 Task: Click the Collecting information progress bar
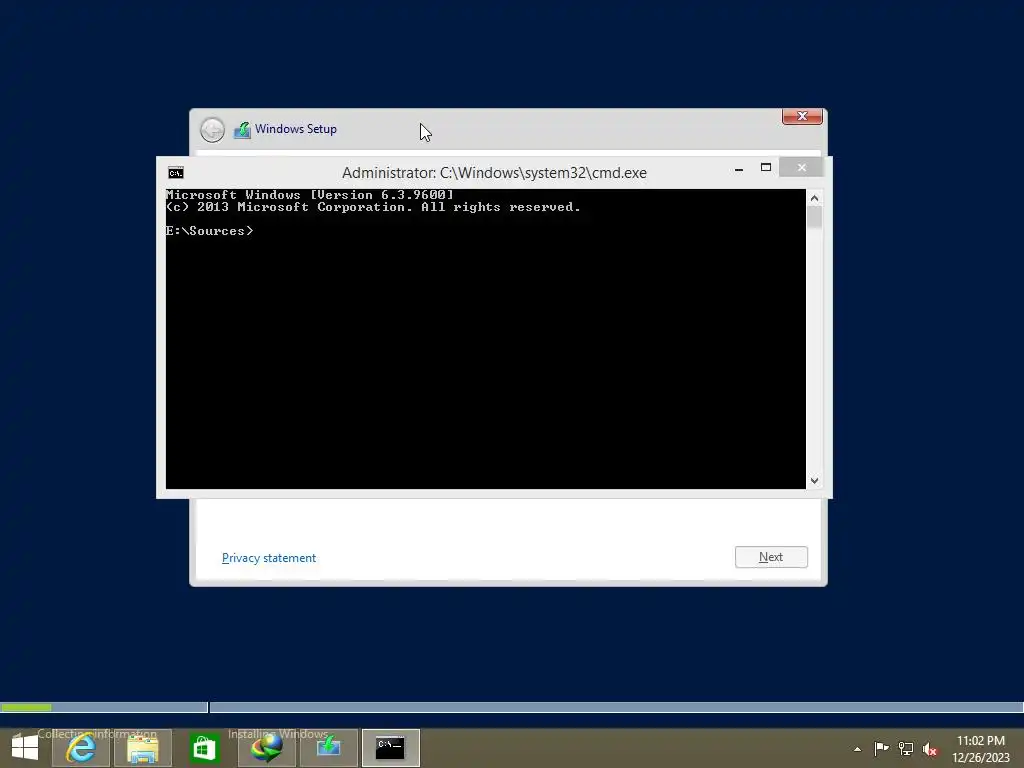pyautogui.click(x=104, y=707)
